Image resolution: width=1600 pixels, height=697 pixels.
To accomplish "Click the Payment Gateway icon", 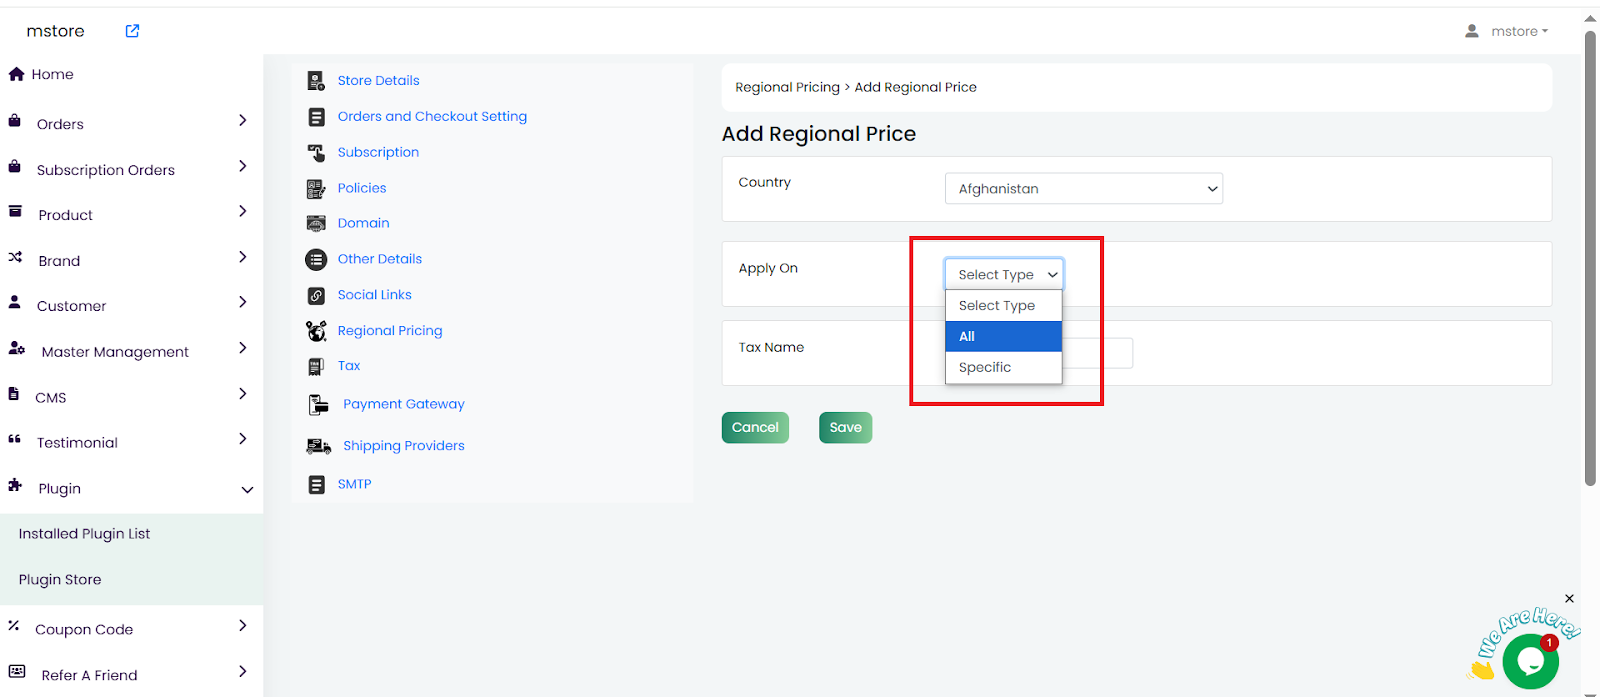I will (x=318, y=405).
